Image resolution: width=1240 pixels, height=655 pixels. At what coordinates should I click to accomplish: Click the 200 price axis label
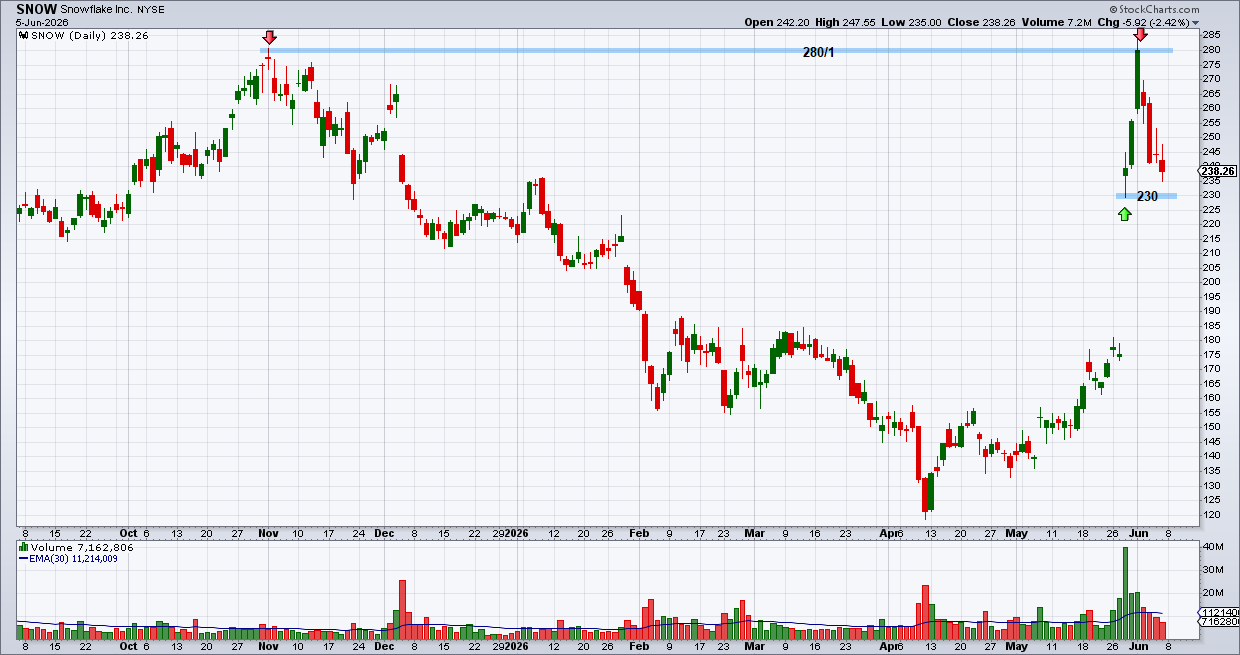coord(1211,282)
